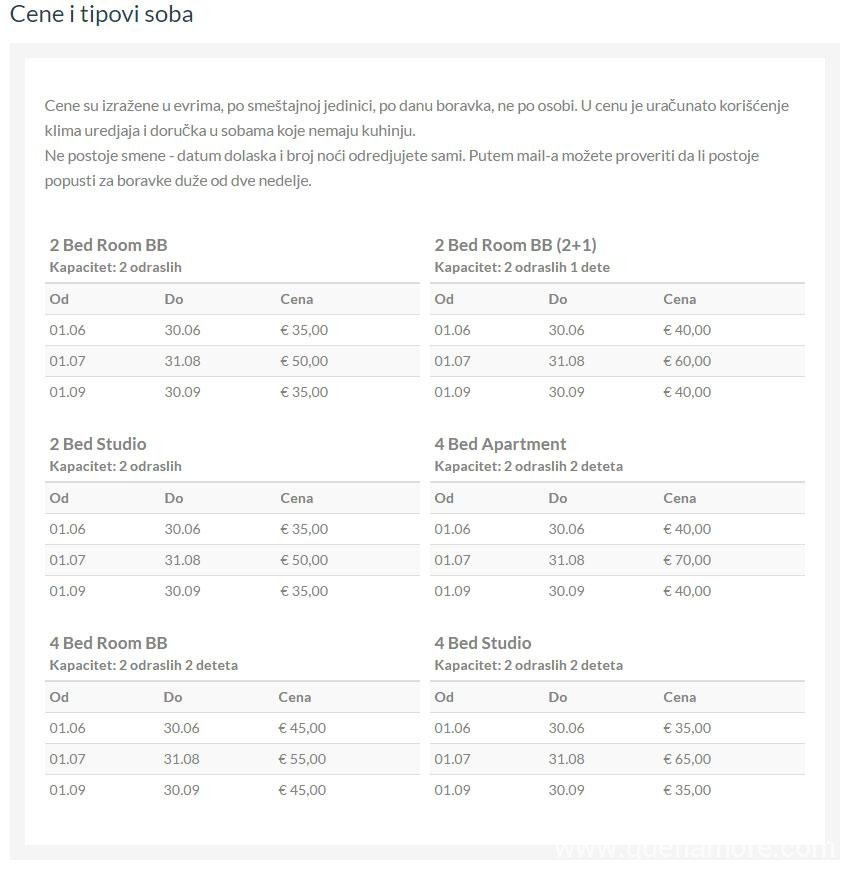854x872 pixels.
Task: Click the '4 Bed Room BB' heading
Action: 108,643
